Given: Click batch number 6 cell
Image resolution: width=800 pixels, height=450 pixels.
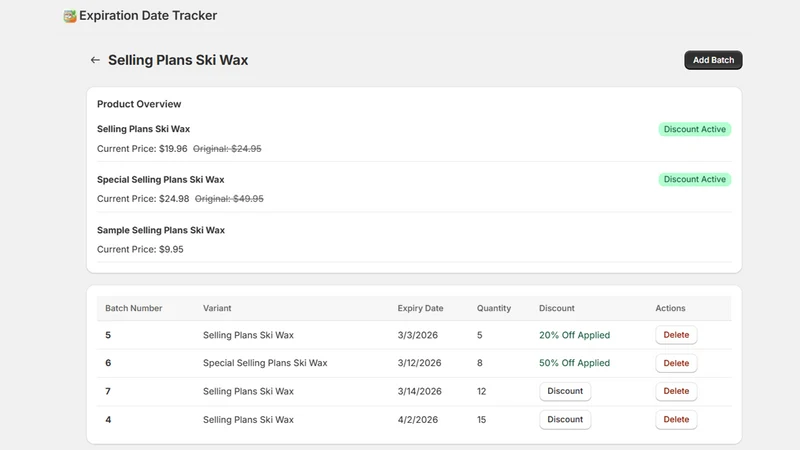Looking at the screenshot, I should click(x=108, y=363).
